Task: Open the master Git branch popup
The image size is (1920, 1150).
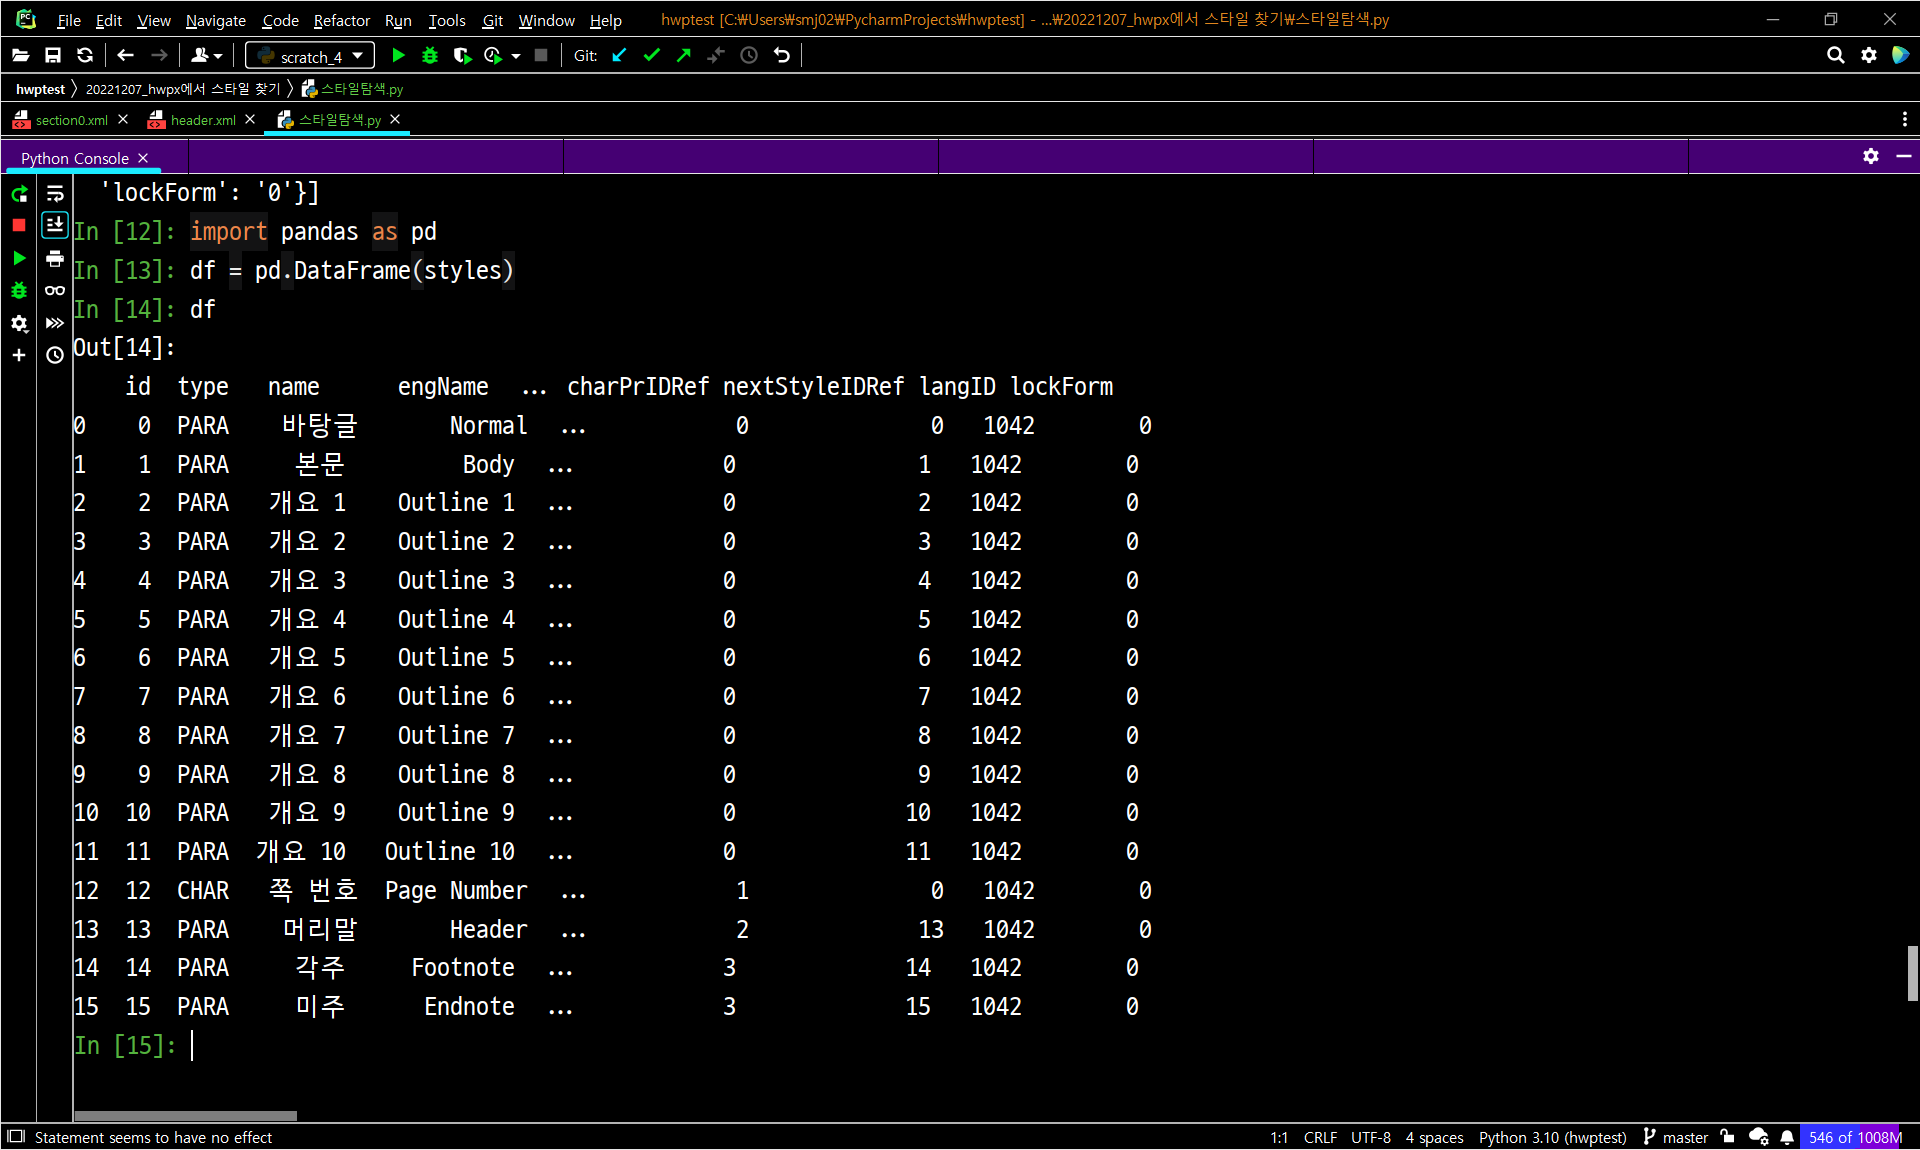Action: click(1676, 1137)
